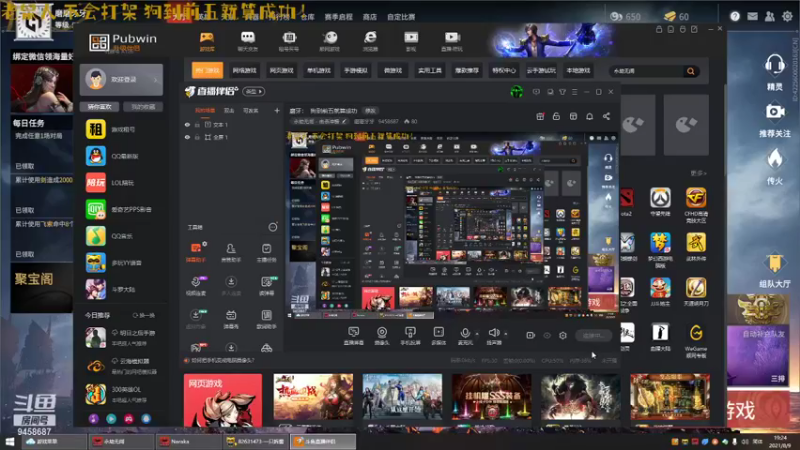Screen dimensions: 800x450
Task: Open Windows Start button on taskbar
Action: (x=10, y=441)
